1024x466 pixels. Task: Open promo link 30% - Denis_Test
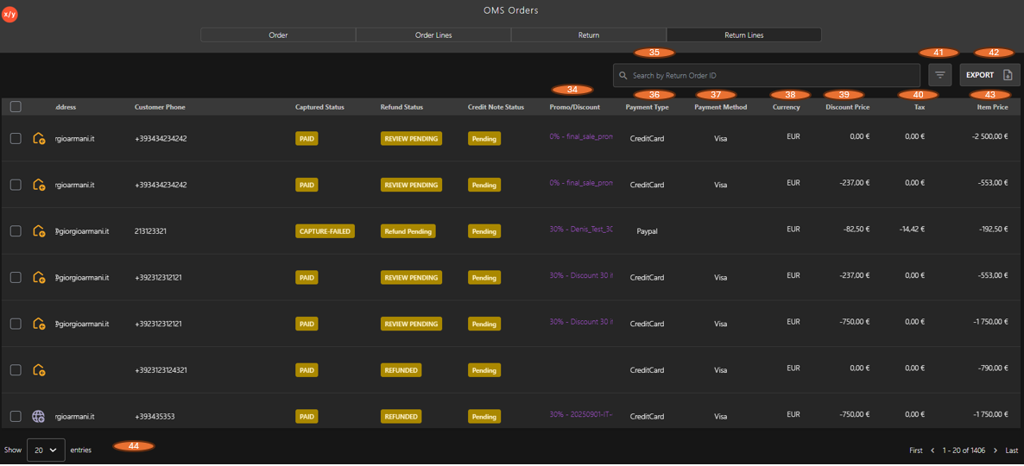click(581, 230)
